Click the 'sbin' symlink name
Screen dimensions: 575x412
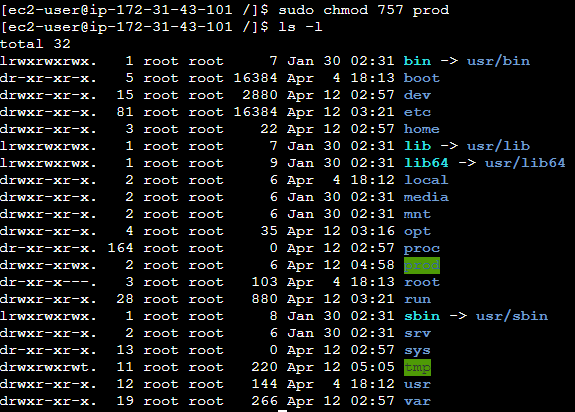tap(422, 316)
